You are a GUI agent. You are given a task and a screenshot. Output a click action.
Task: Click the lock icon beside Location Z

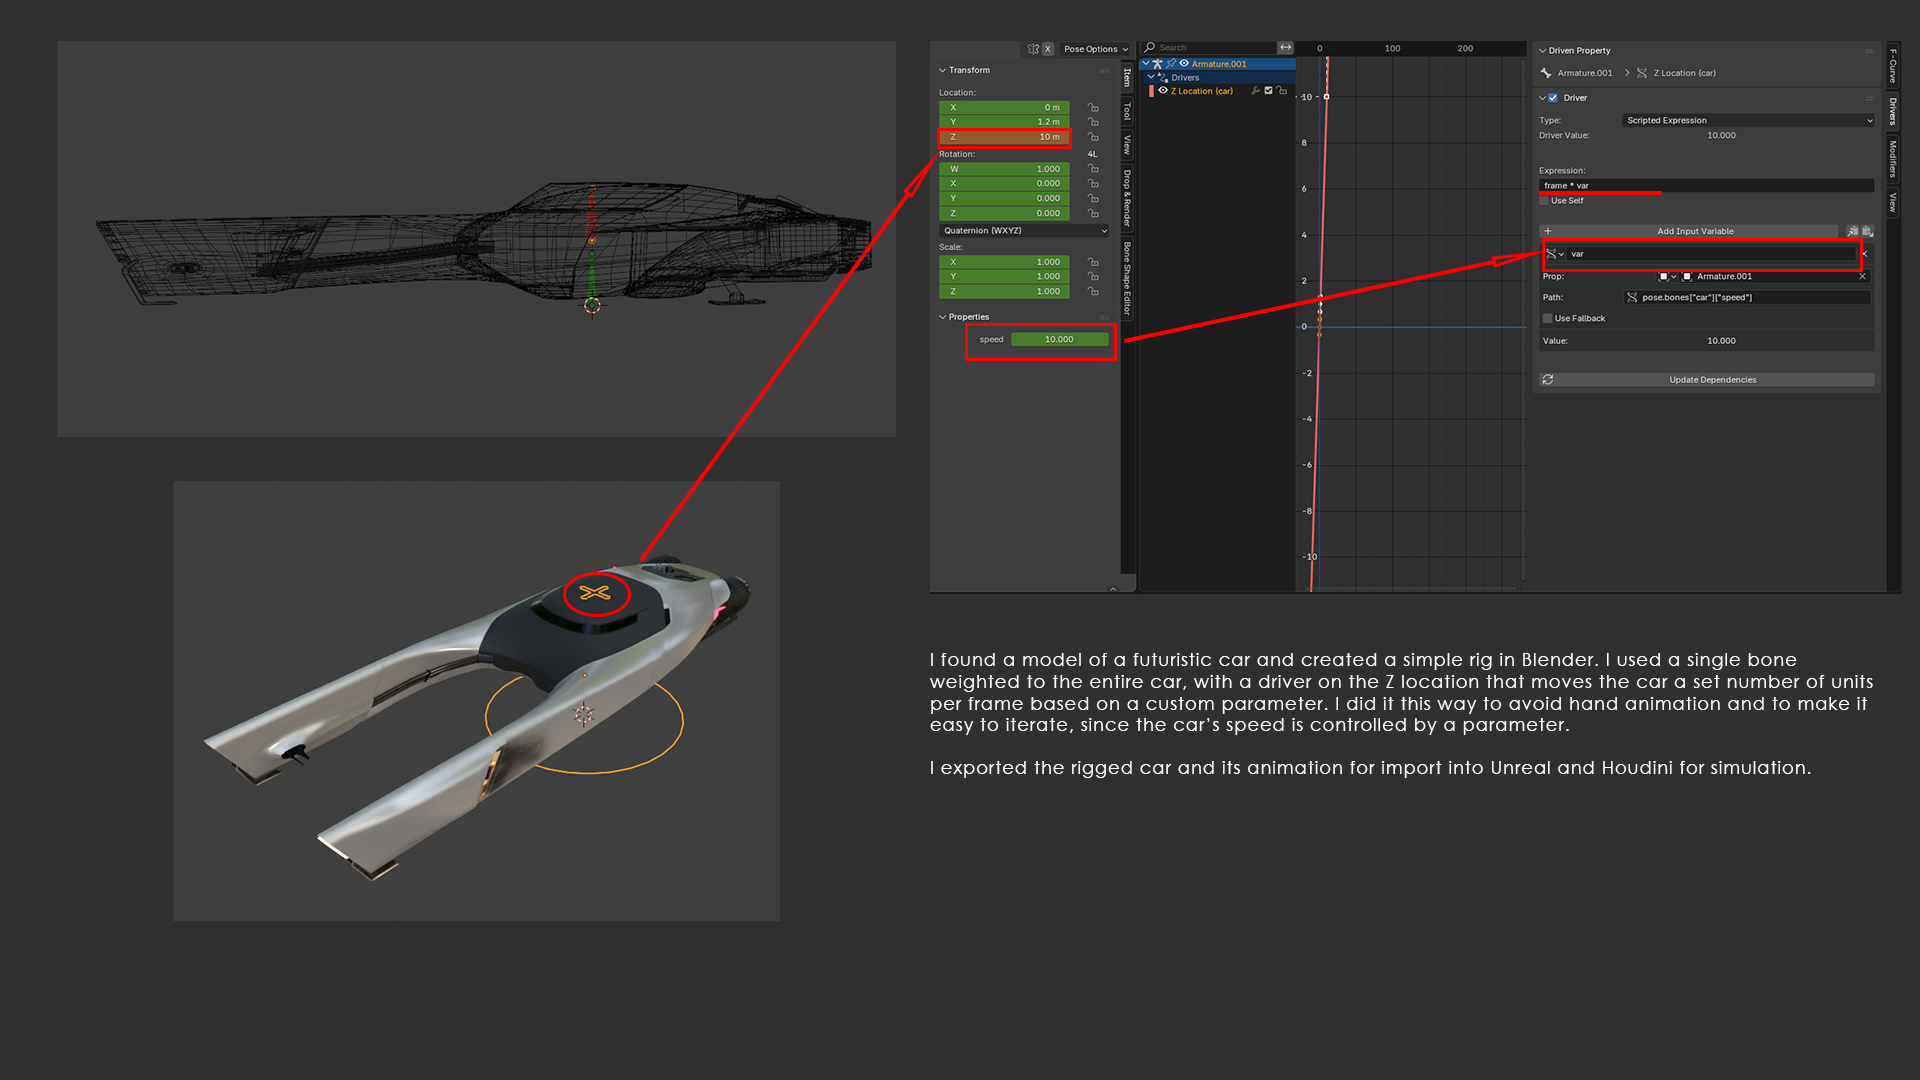(1093, 137)
